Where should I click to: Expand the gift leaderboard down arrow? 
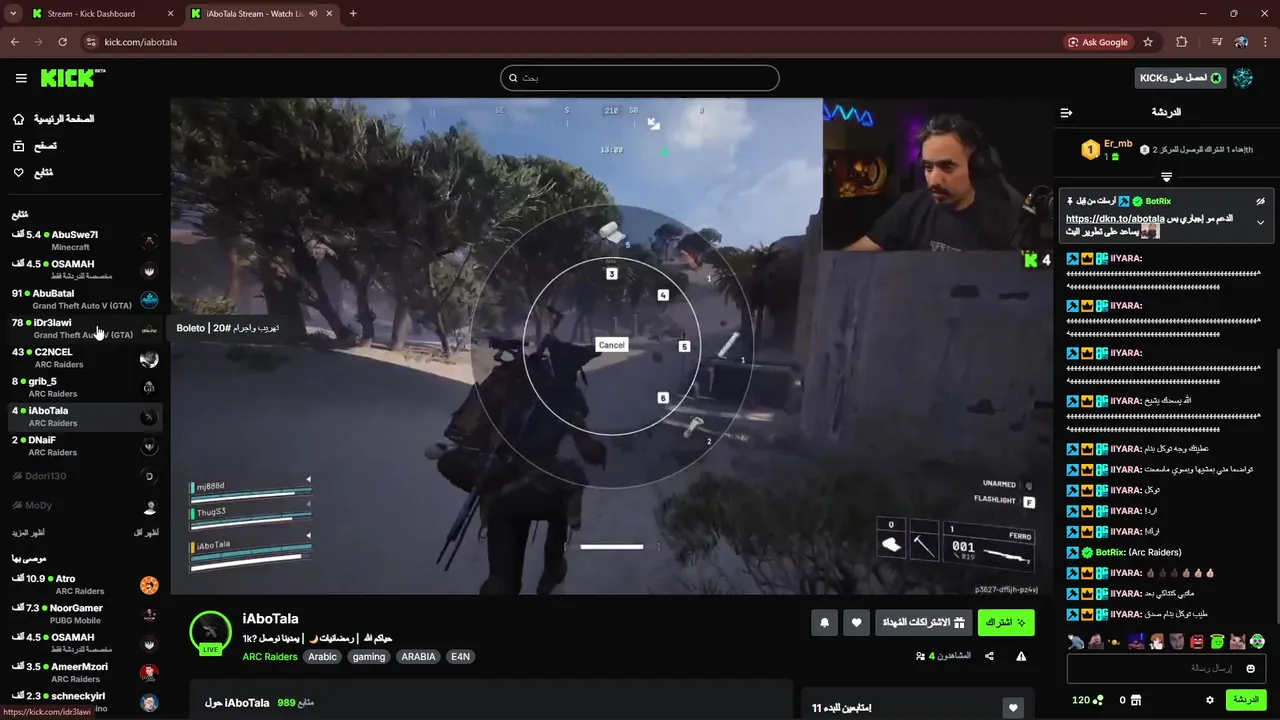point(1166,177)
